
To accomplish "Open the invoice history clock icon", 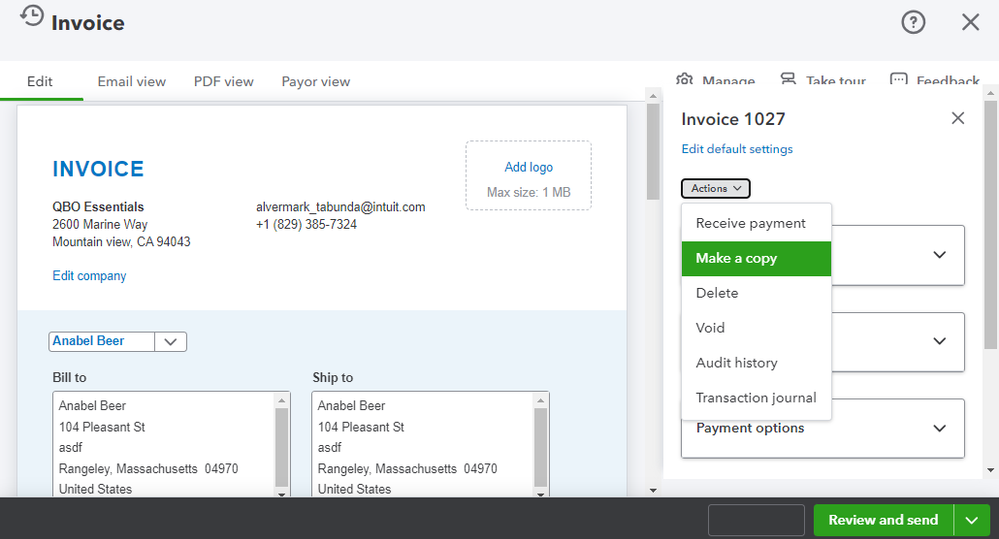I will (x=31, y=16).
